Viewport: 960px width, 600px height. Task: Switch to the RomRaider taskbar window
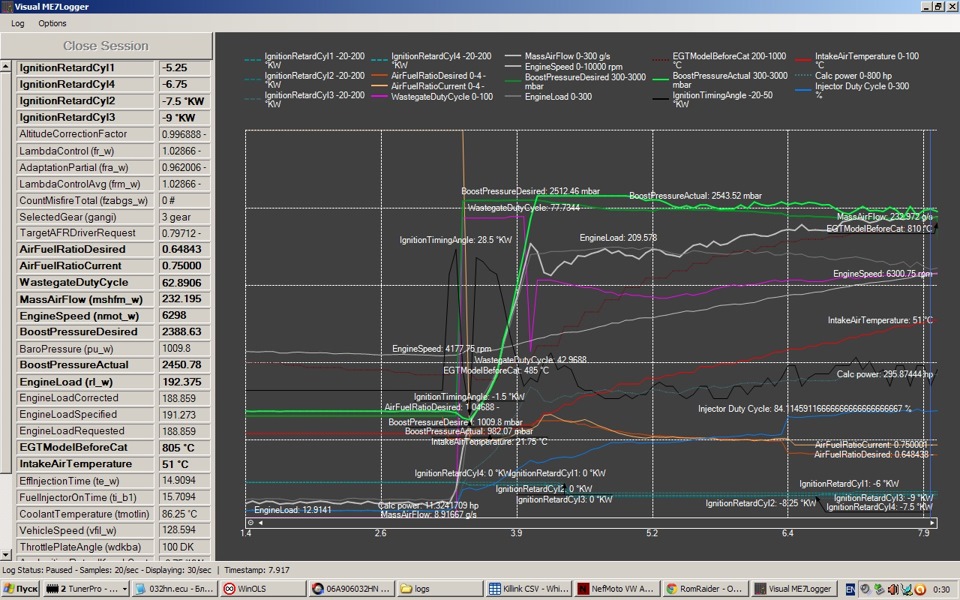coord(706,589)
